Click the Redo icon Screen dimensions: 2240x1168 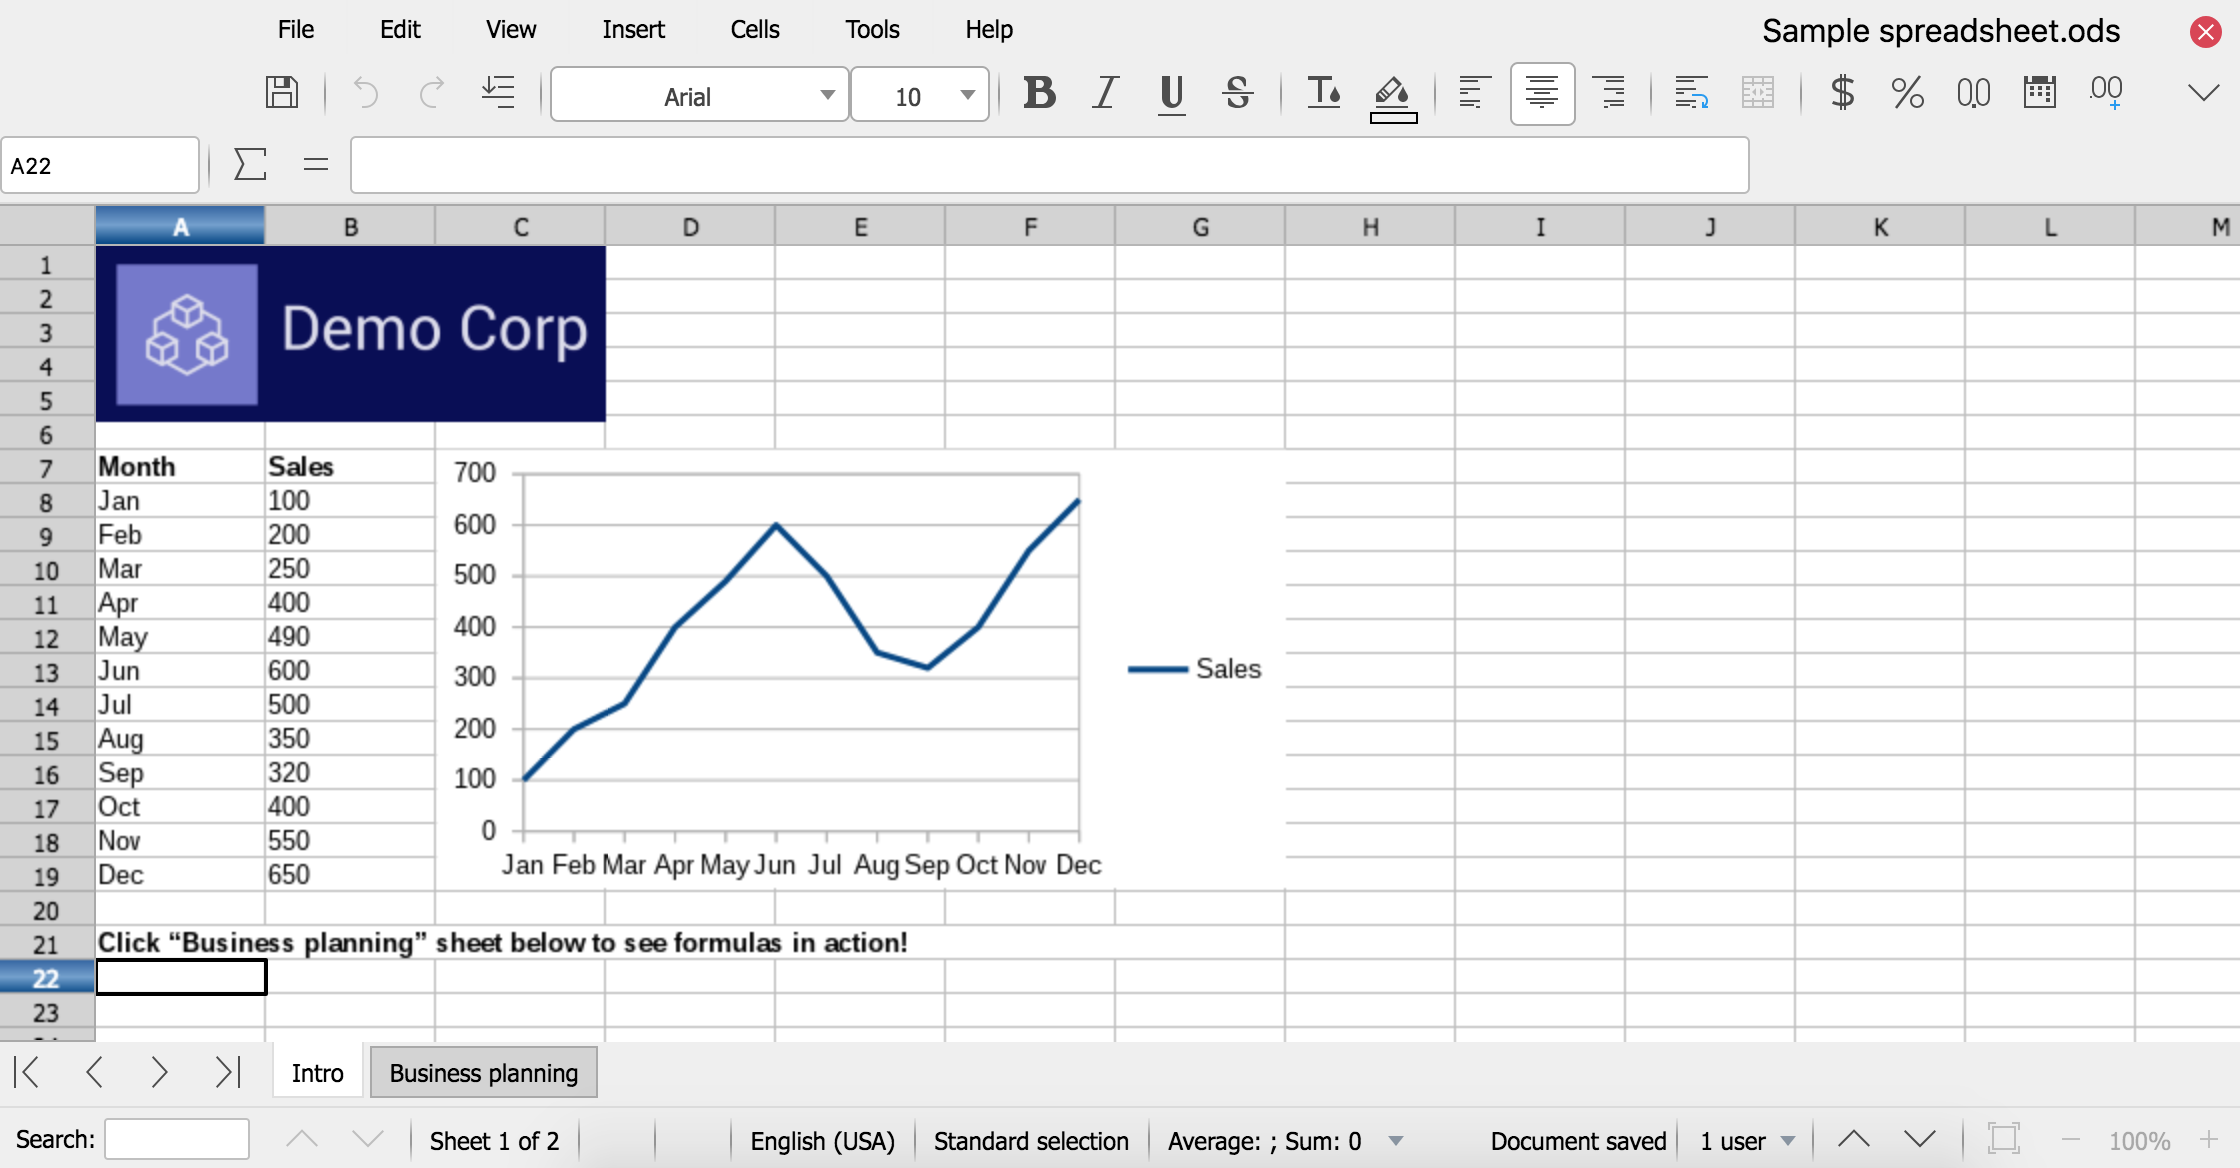point(430,93)
